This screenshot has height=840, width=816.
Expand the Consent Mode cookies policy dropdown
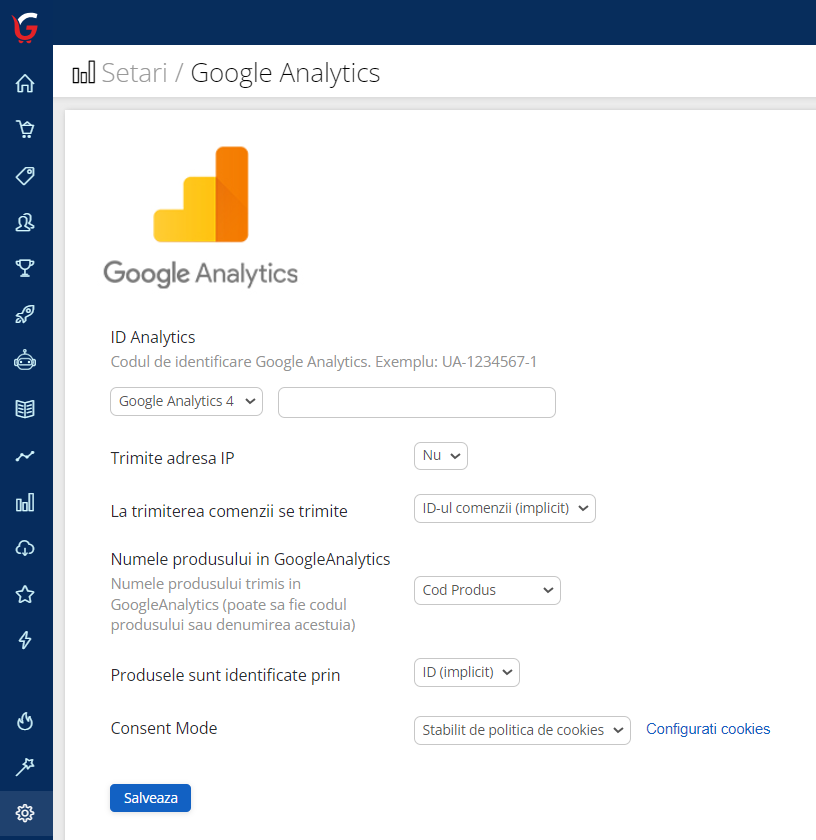(x=521, y=730)
